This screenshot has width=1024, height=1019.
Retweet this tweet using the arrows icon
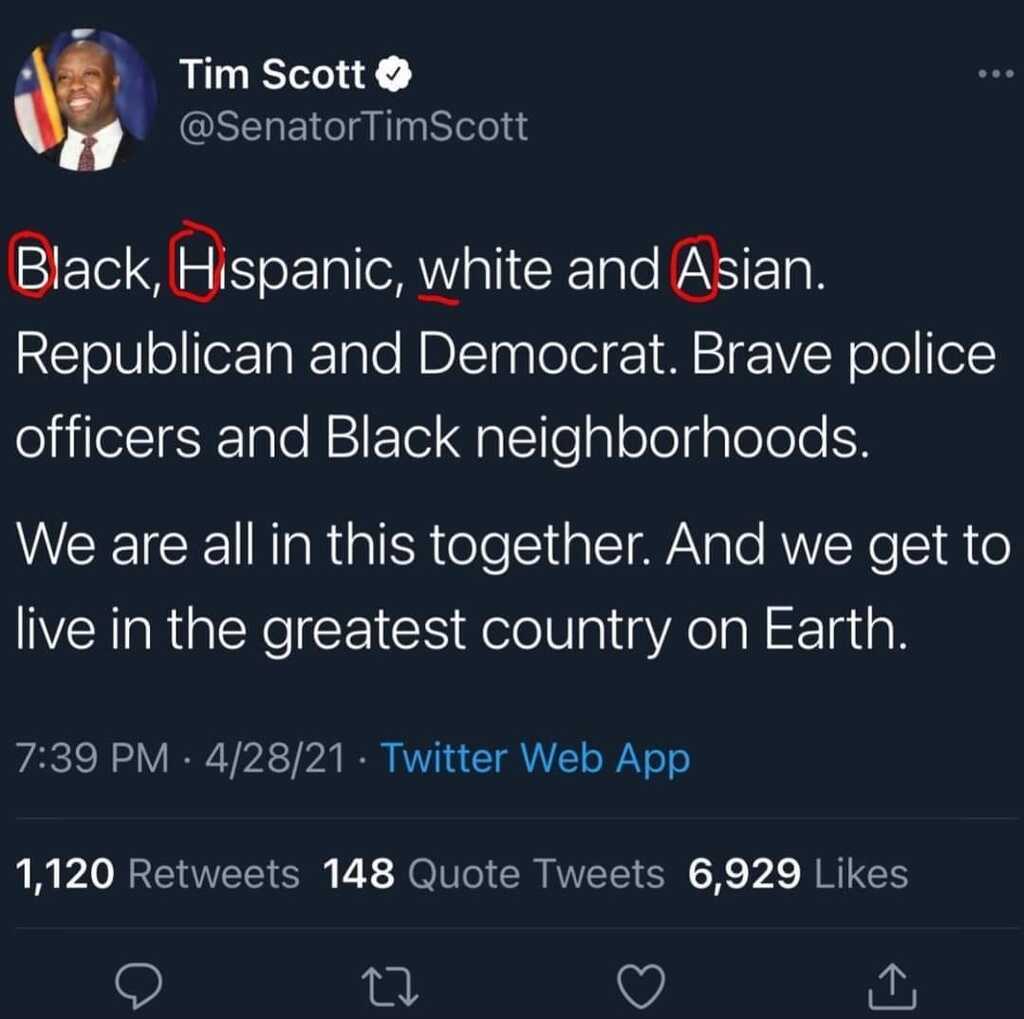click(390, 986)
